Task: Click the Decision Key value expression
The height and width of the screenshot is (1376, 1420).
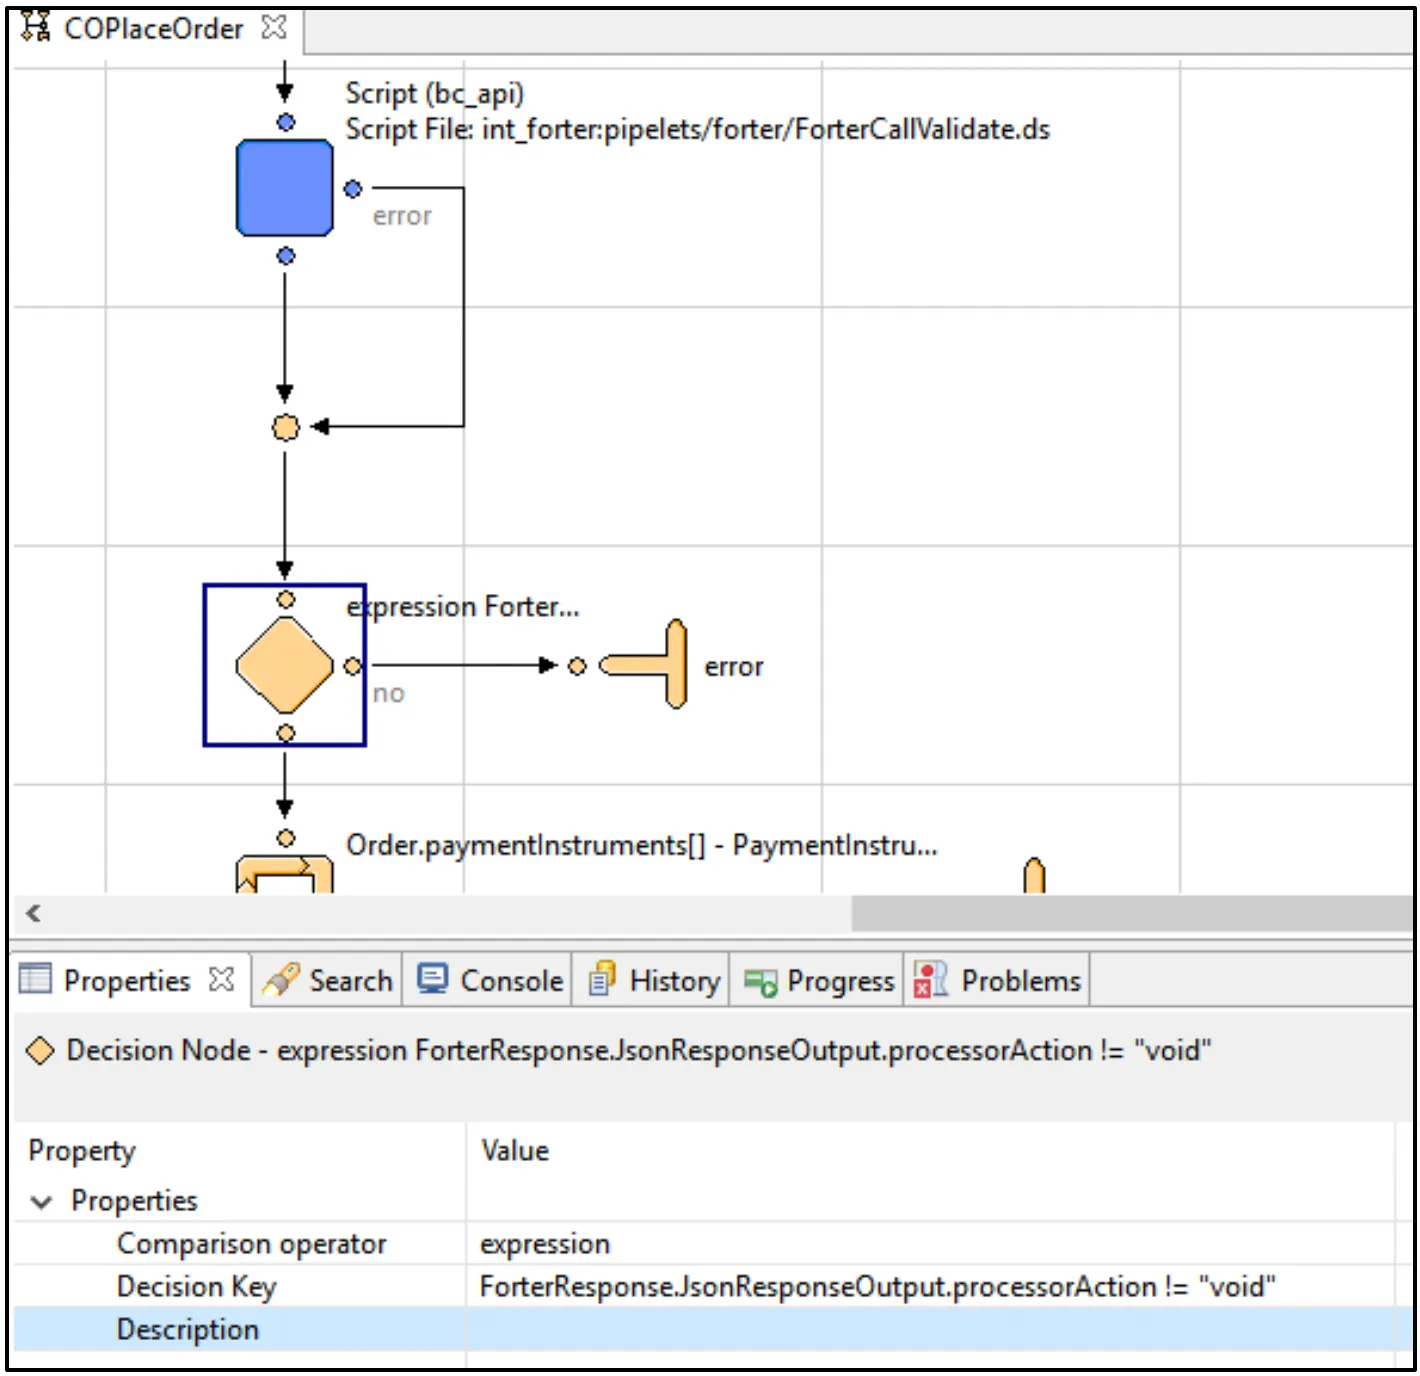Action: (x=877, y=1286)
